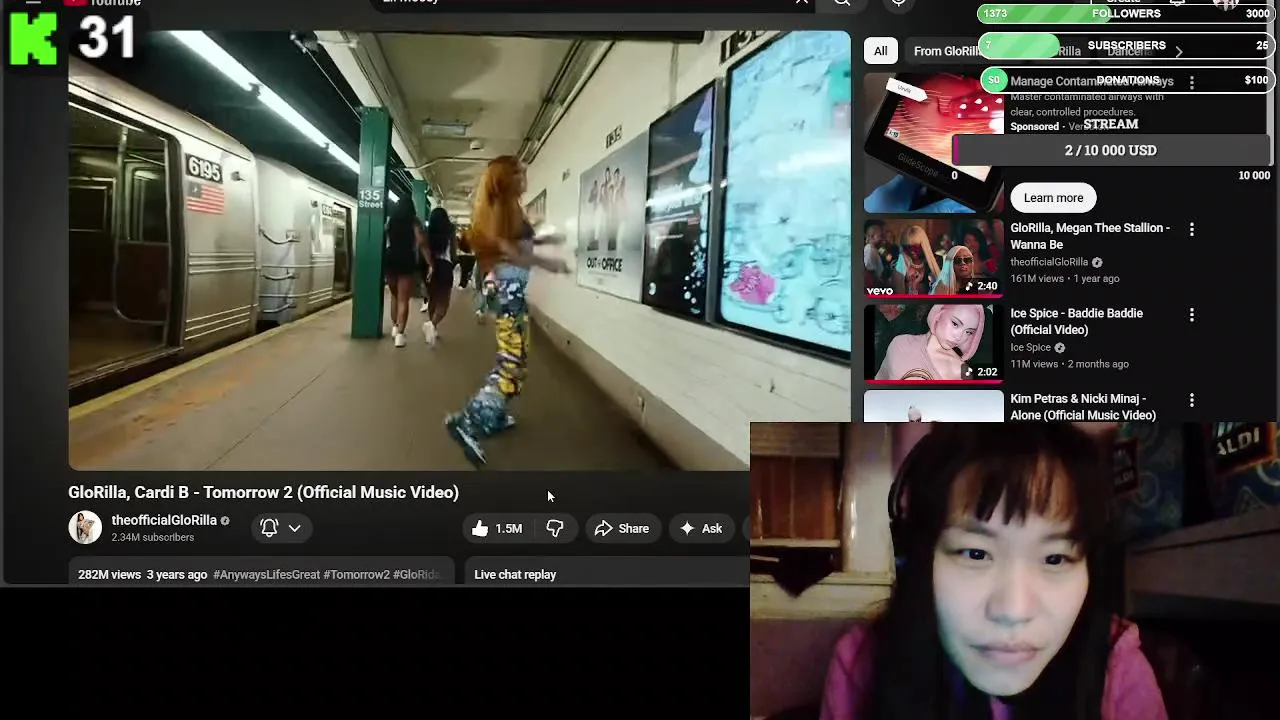The image size is (1280, 720).
Task: Open more options for the Kim Petras Alone video
Action: coord(1191,400)
